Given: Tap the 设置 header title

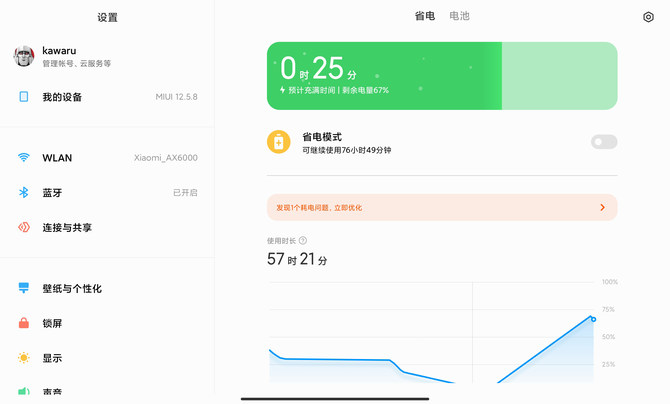Looking at the screenshot, I should click(x=107, y=17).
